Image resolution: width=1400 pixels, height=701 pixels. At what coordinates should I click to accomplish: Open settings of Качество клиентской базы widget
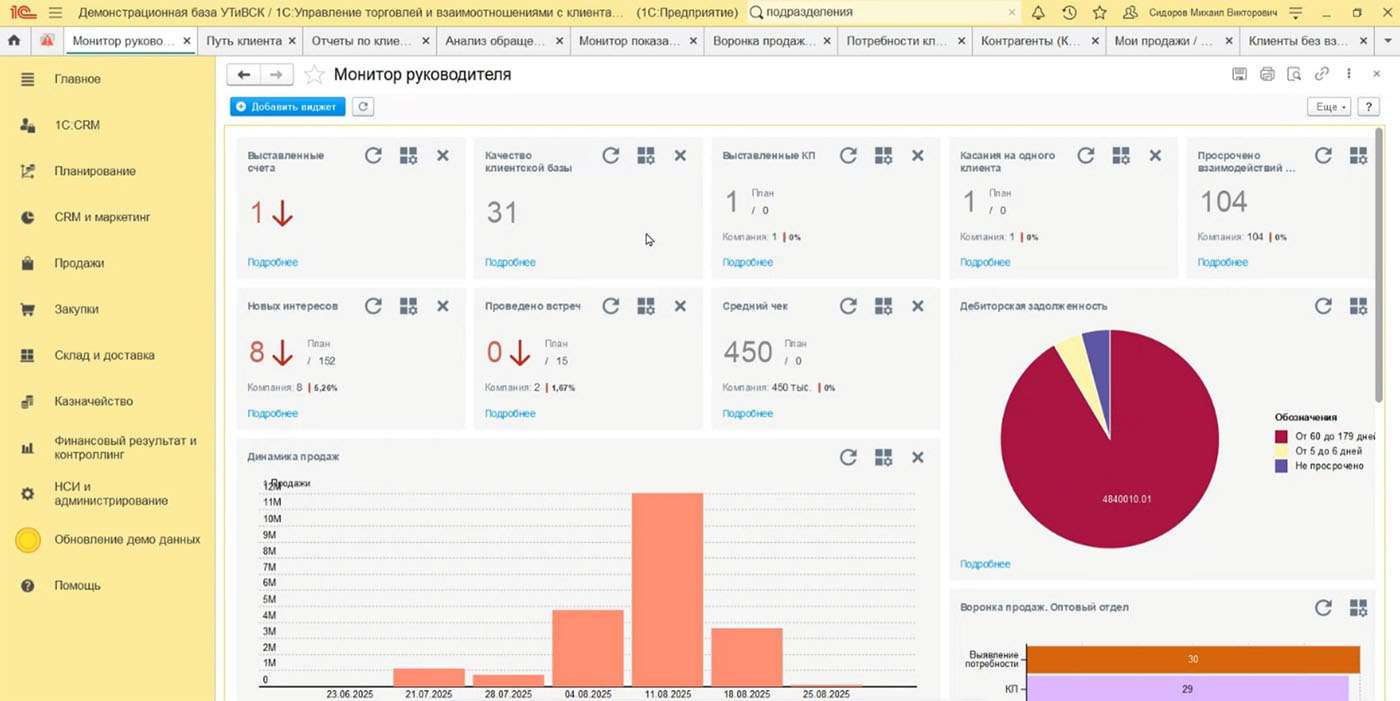pyautogui.click(x=646, y=156)
